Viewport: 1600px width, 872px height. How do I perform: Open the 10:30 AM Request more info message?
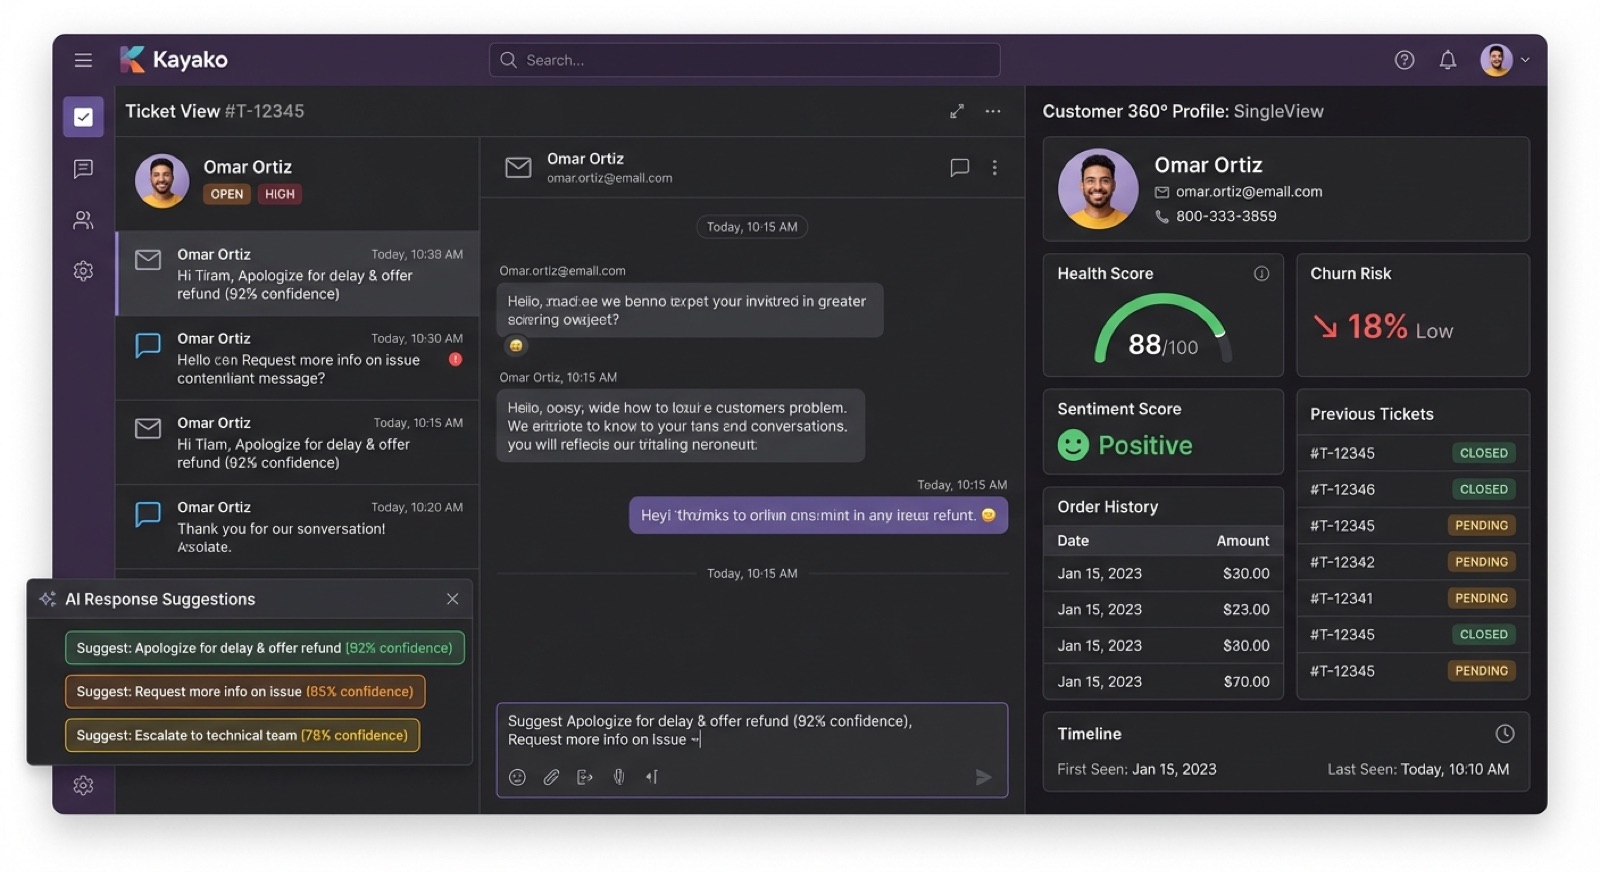pos(298,358)
